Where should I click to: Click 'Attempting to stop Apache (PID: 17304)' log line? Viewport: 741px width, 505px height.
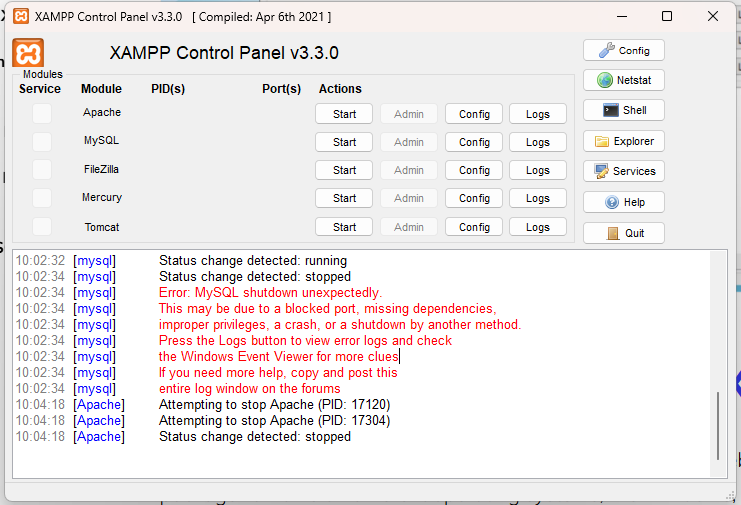(275, 420)
